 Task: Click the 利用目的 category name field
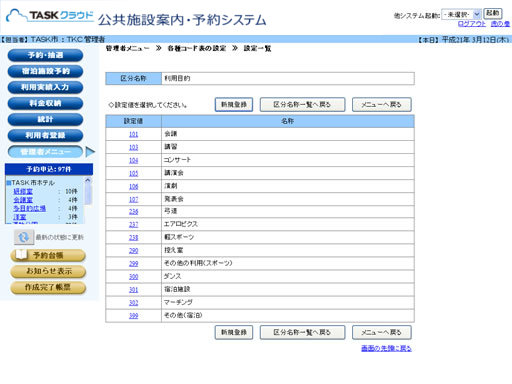tap(288, 78)
